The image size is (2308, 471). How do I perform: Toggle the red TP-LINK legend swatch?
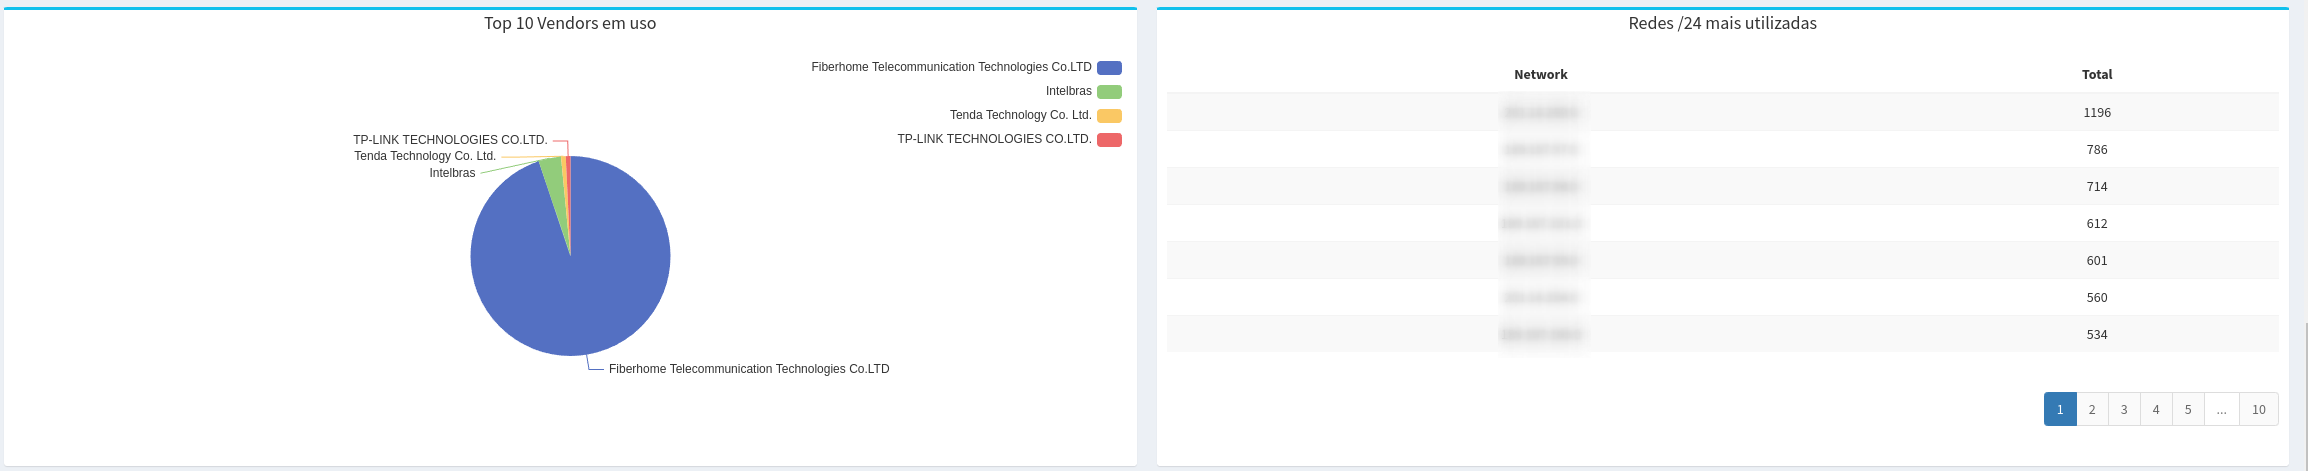coord(1109,140)
